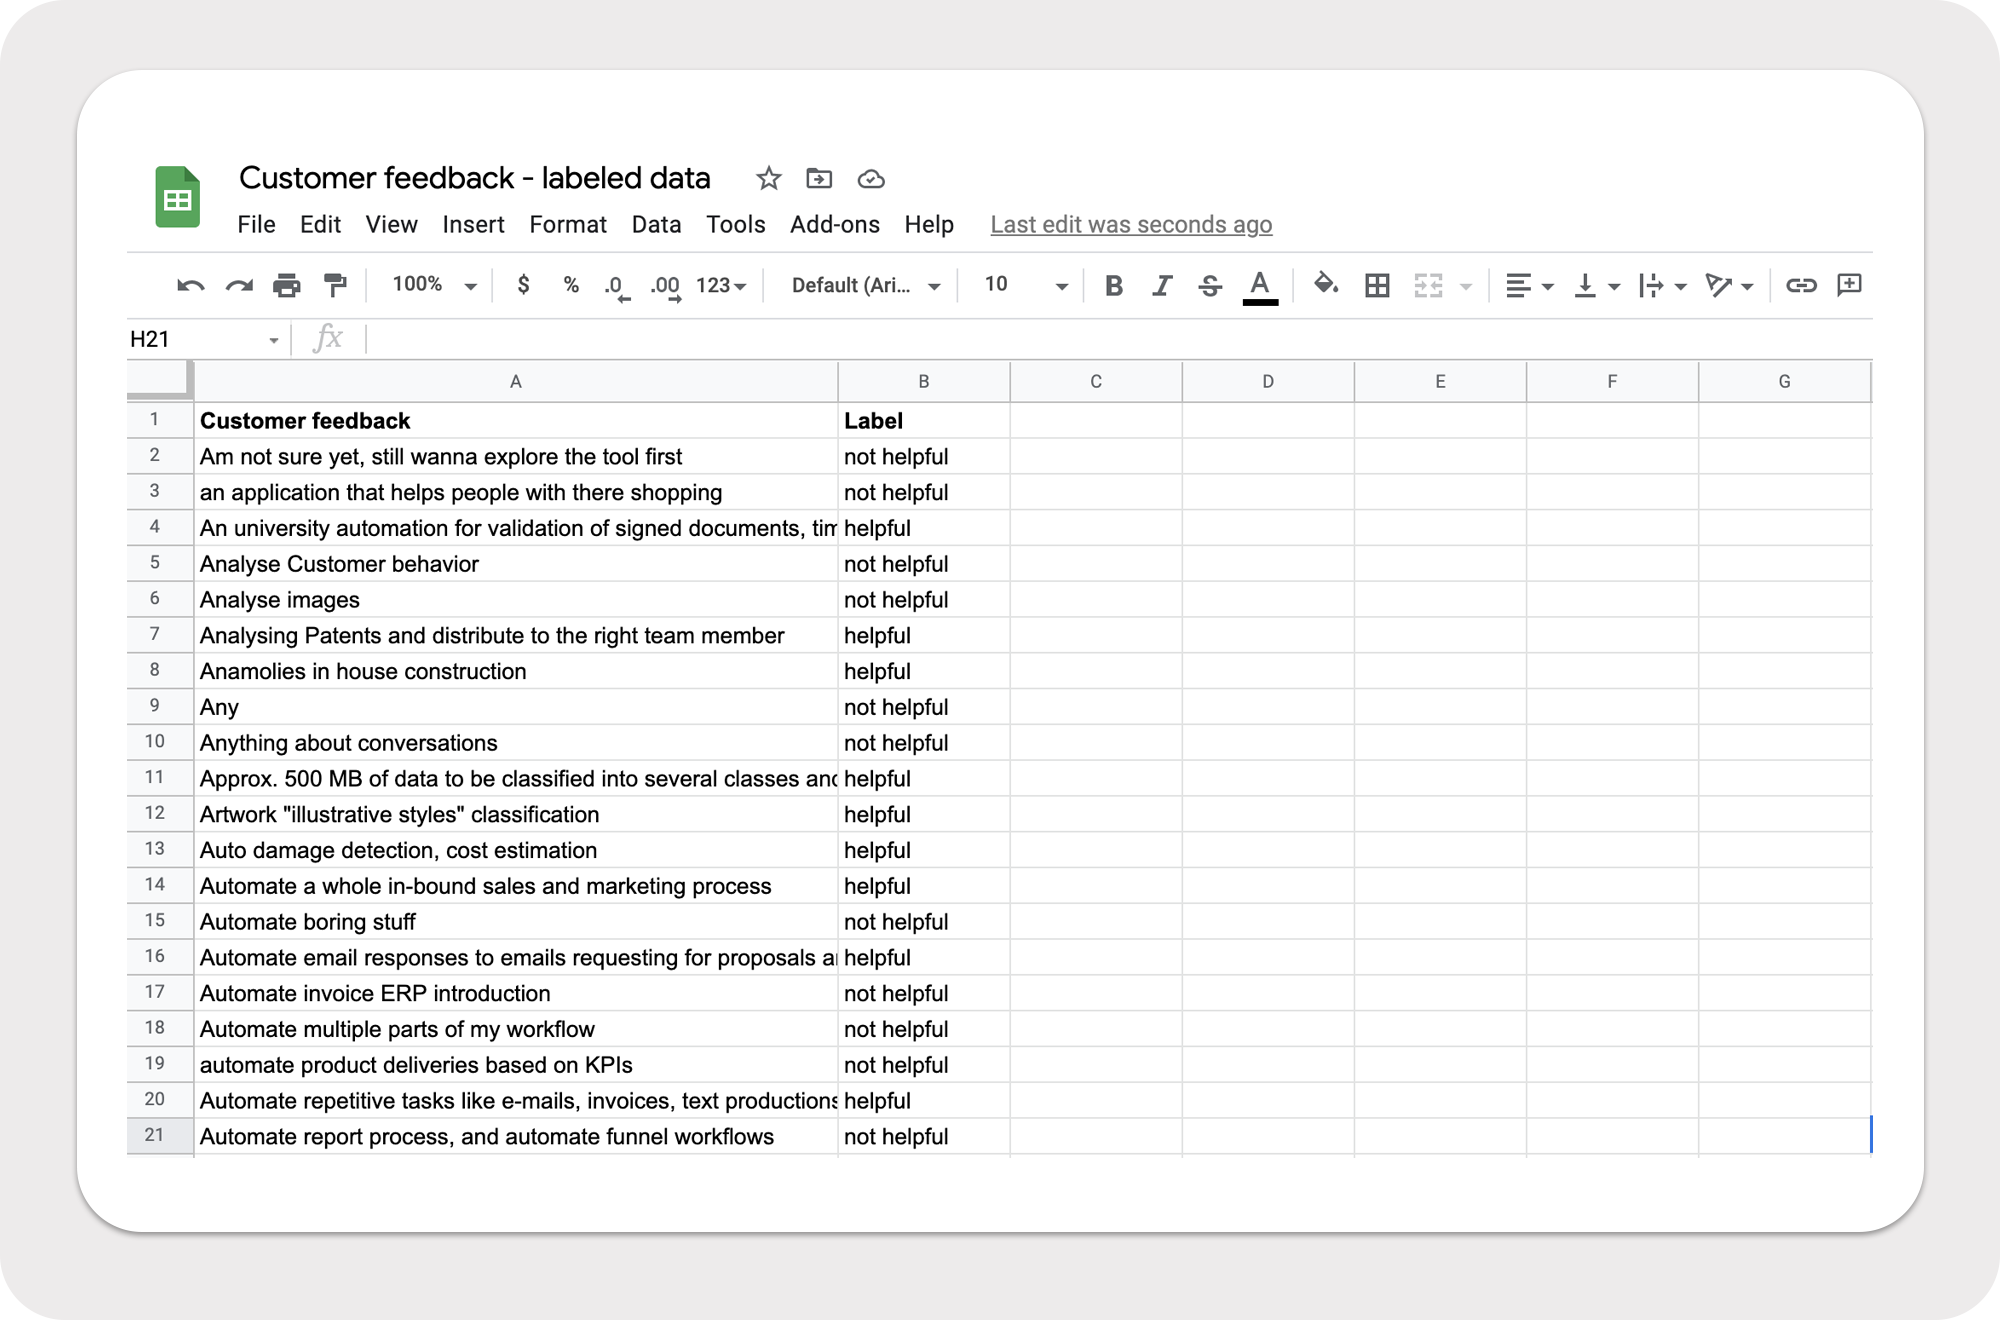Open the text rotation dropdown

(1730, 286)
